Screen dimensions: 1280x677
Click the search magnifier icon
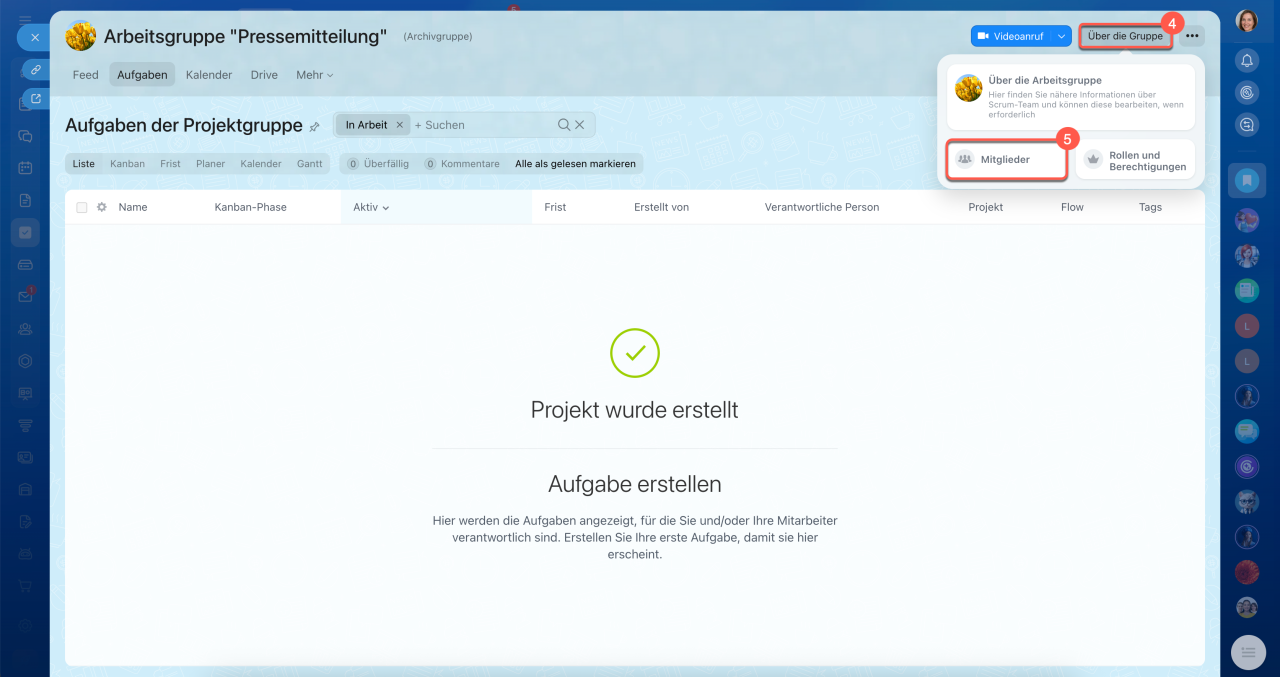point(564,125)
